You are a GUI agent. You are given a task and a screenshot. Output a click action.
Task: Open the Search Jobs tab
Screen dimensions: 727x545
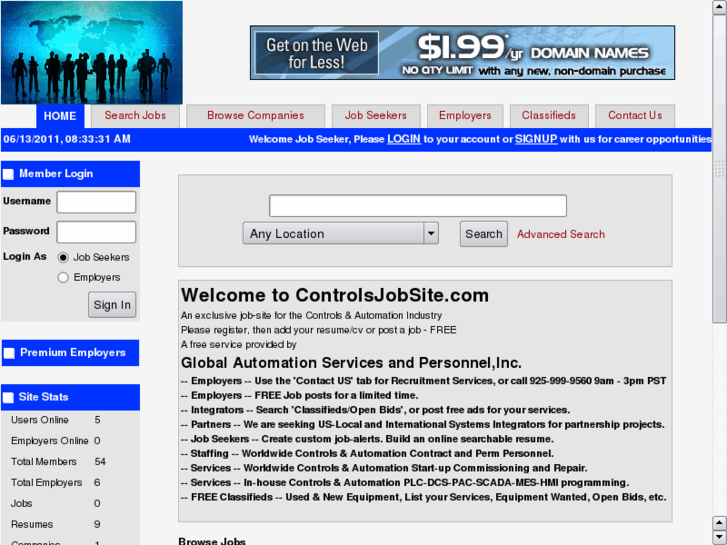point(135,116)
